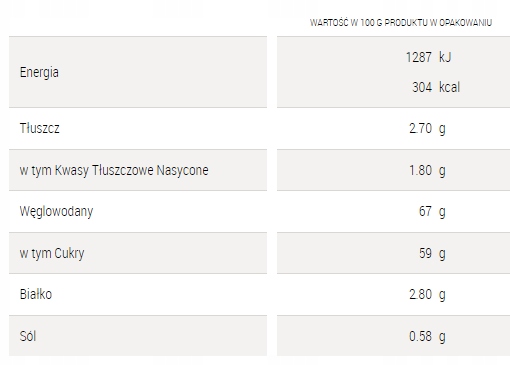Select the 1287 kJ energy value
Image resolution: width=510 pixels, height=365 pixels.
pyautogui.click(x=428, y=57)
